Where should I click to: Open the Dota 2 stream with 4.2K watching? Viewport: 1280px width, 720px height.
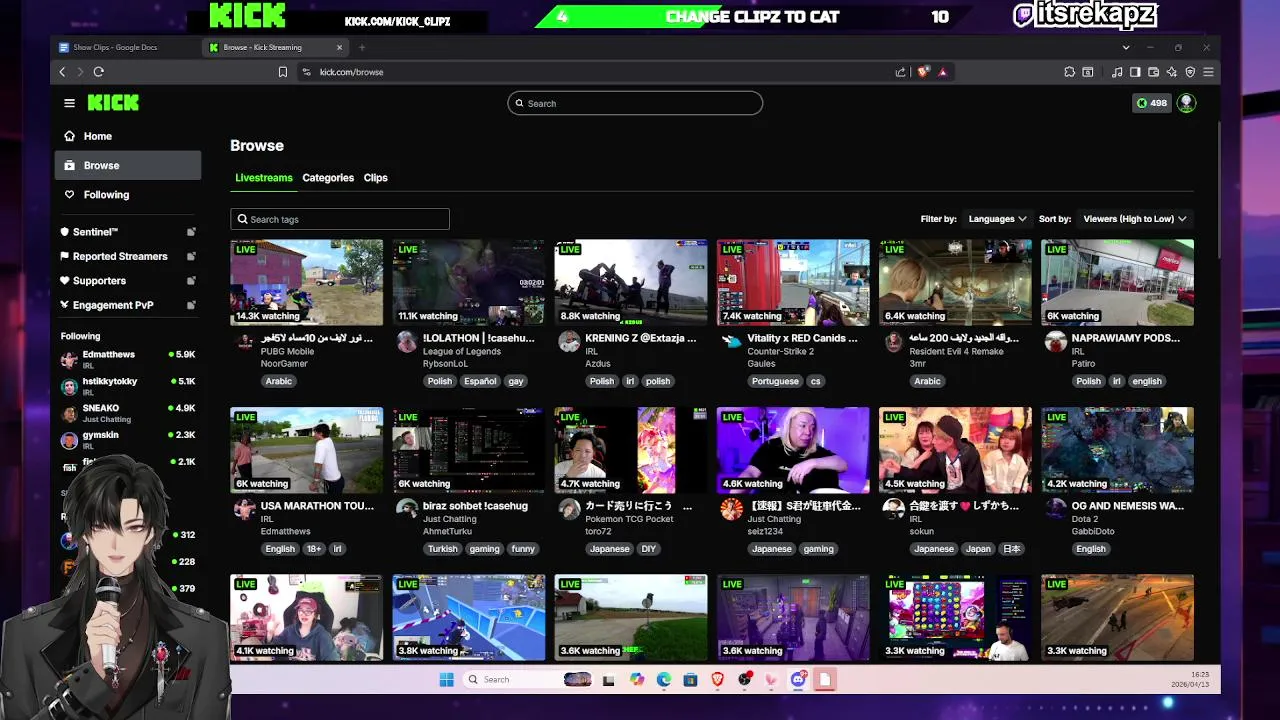pos(1117,450)
